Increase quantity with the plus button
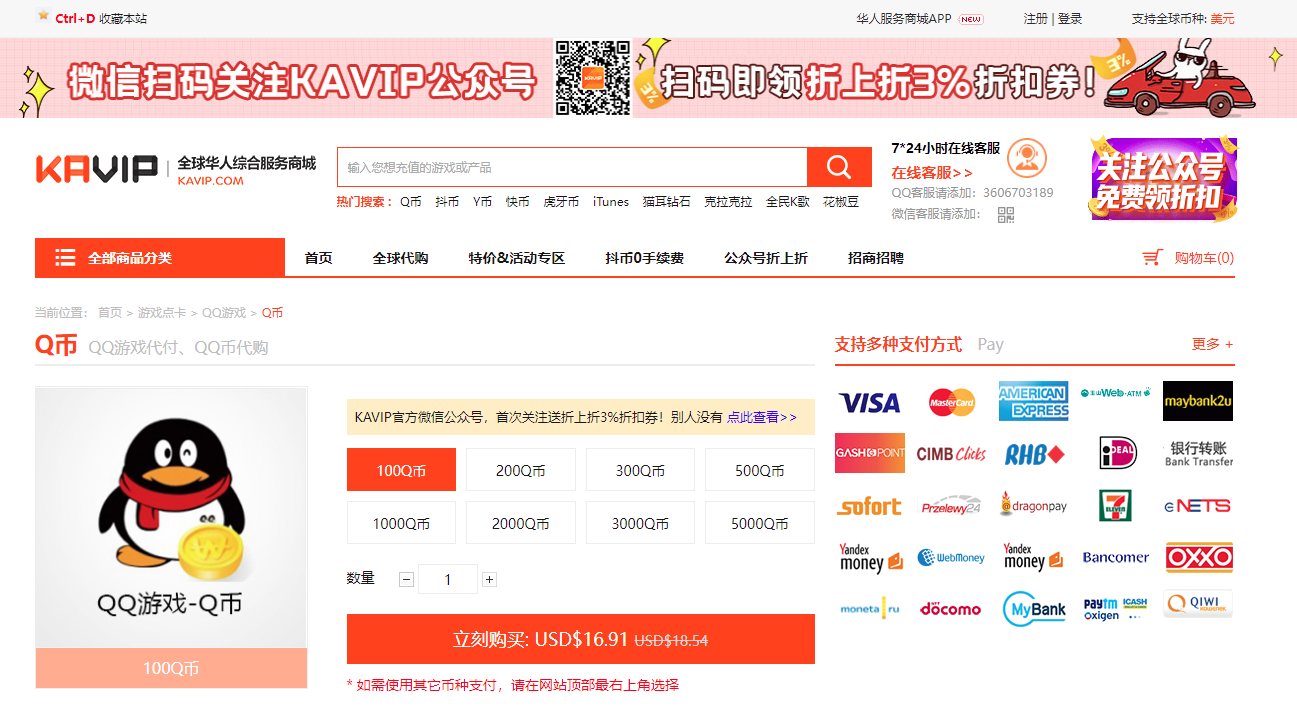1297x716 pixels. (489, 579)
